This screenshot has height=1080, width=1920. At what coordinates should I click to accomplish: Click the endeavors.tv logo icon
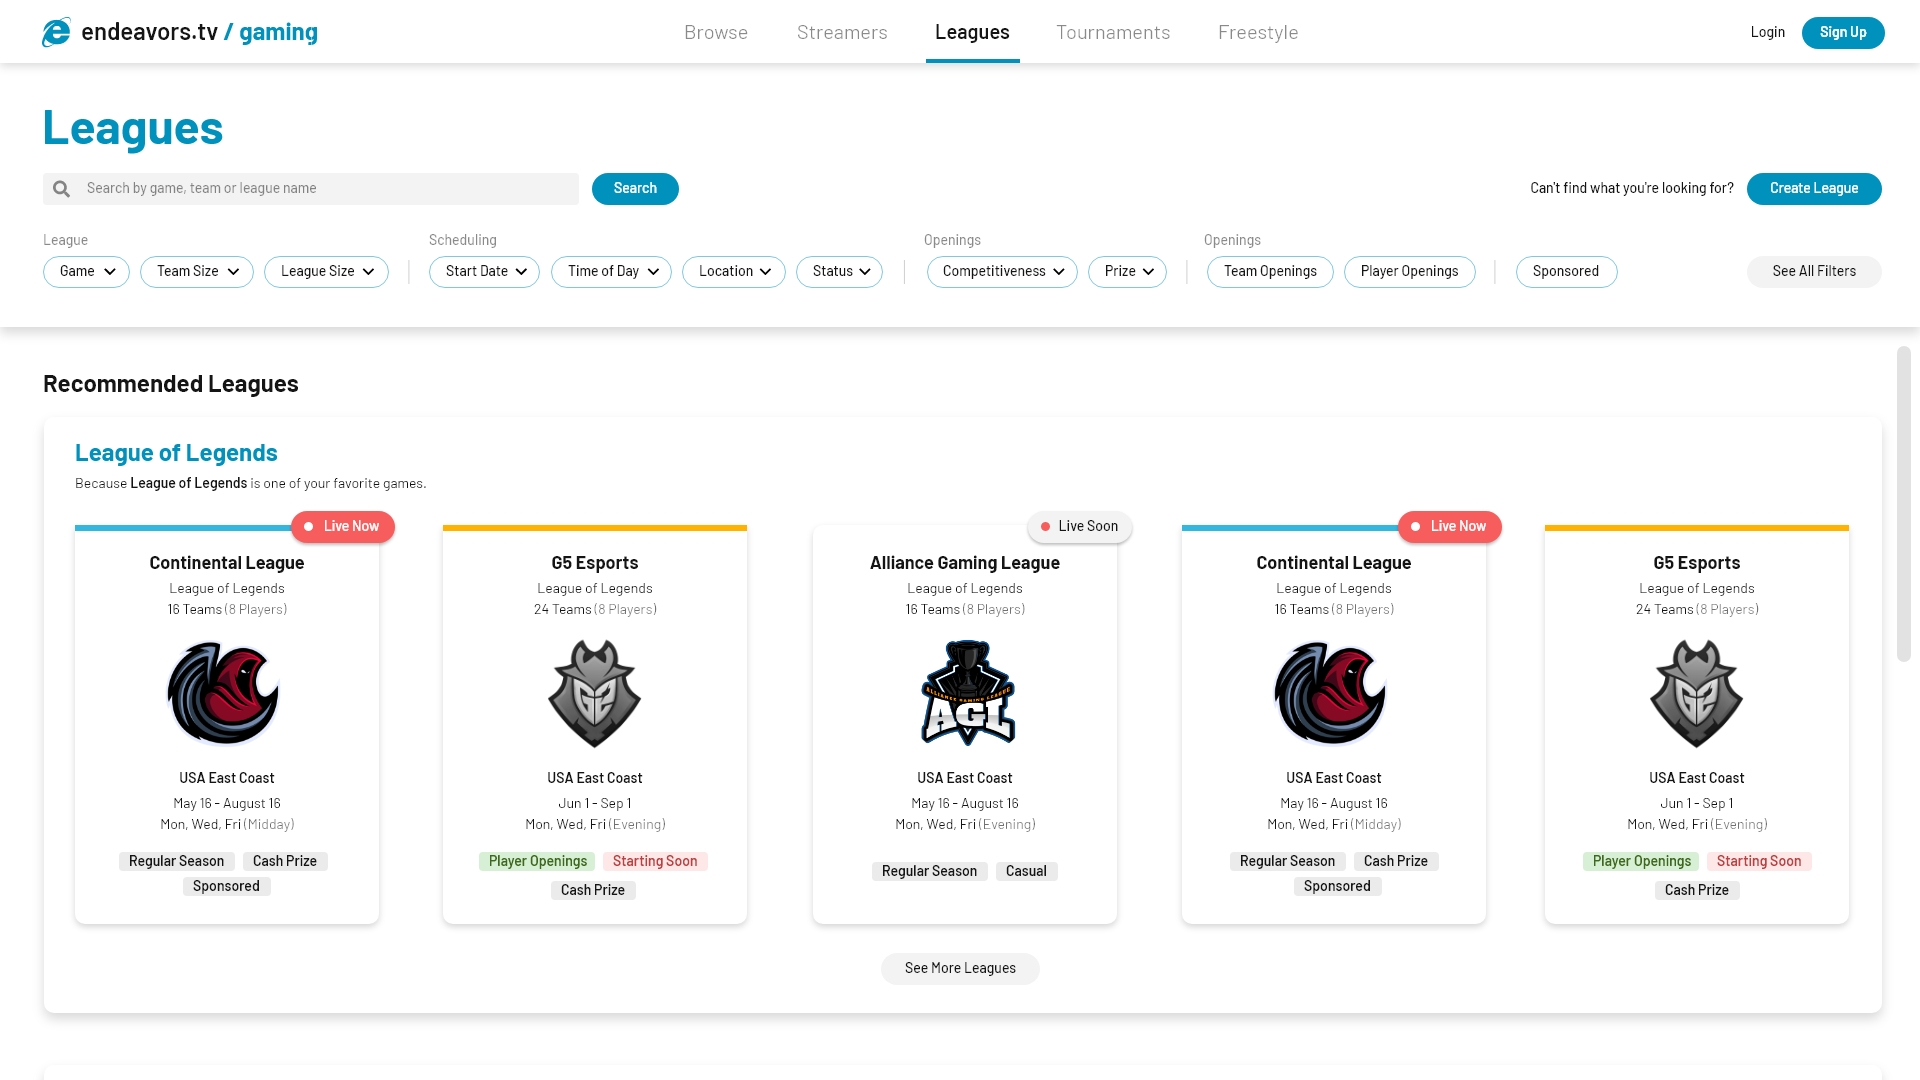(x=56, y=32)
